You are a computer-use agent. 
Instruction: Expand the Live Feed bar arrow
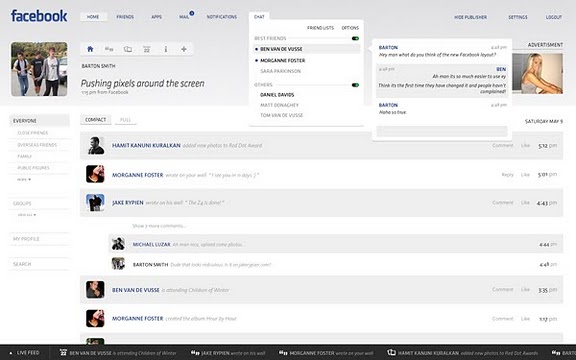[11, 353]
